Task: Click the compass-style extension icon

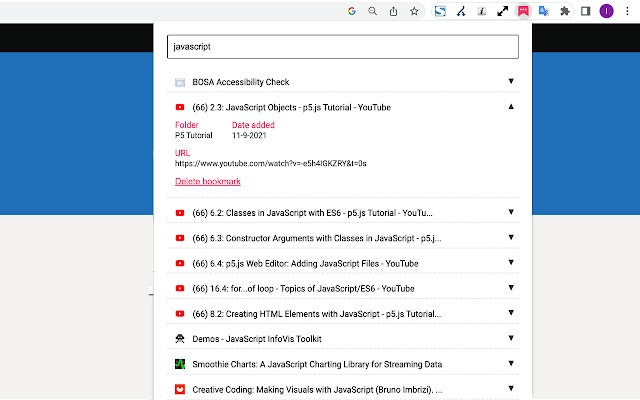Action: point(461,11)
